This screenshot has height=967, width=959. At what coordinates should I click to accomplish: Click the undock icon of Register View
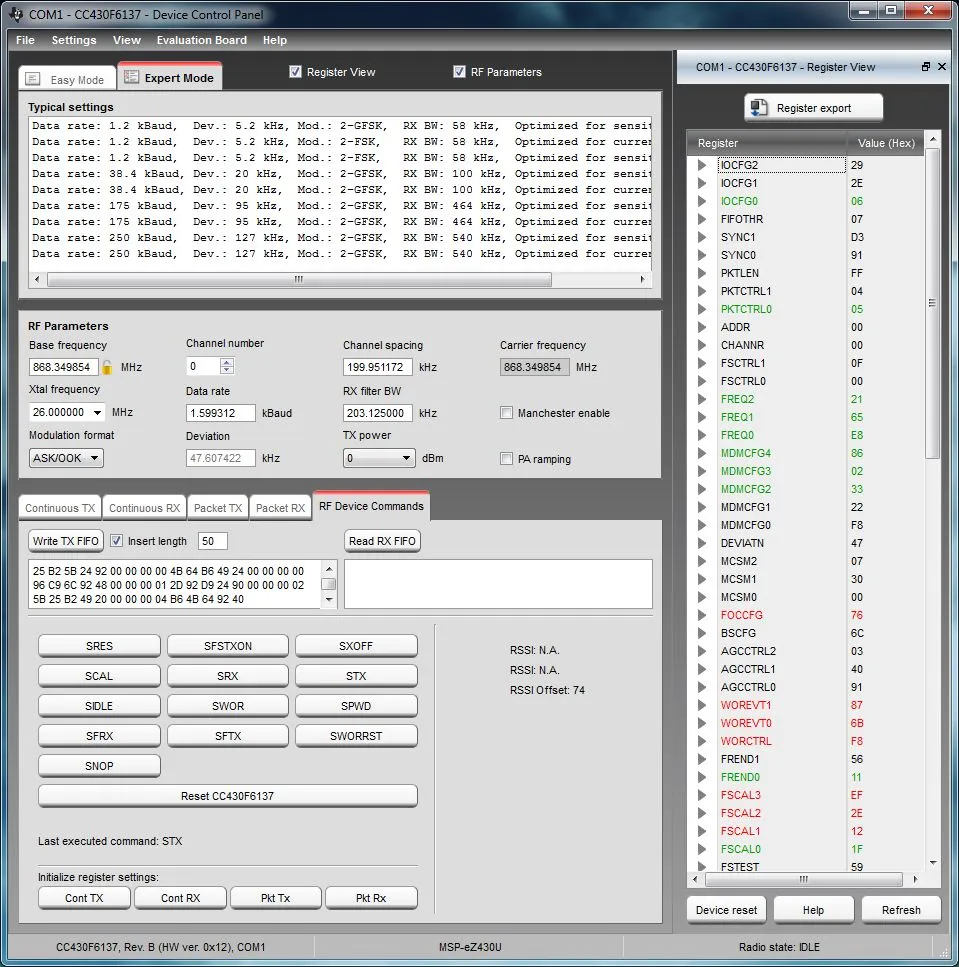tap(926, 67)
